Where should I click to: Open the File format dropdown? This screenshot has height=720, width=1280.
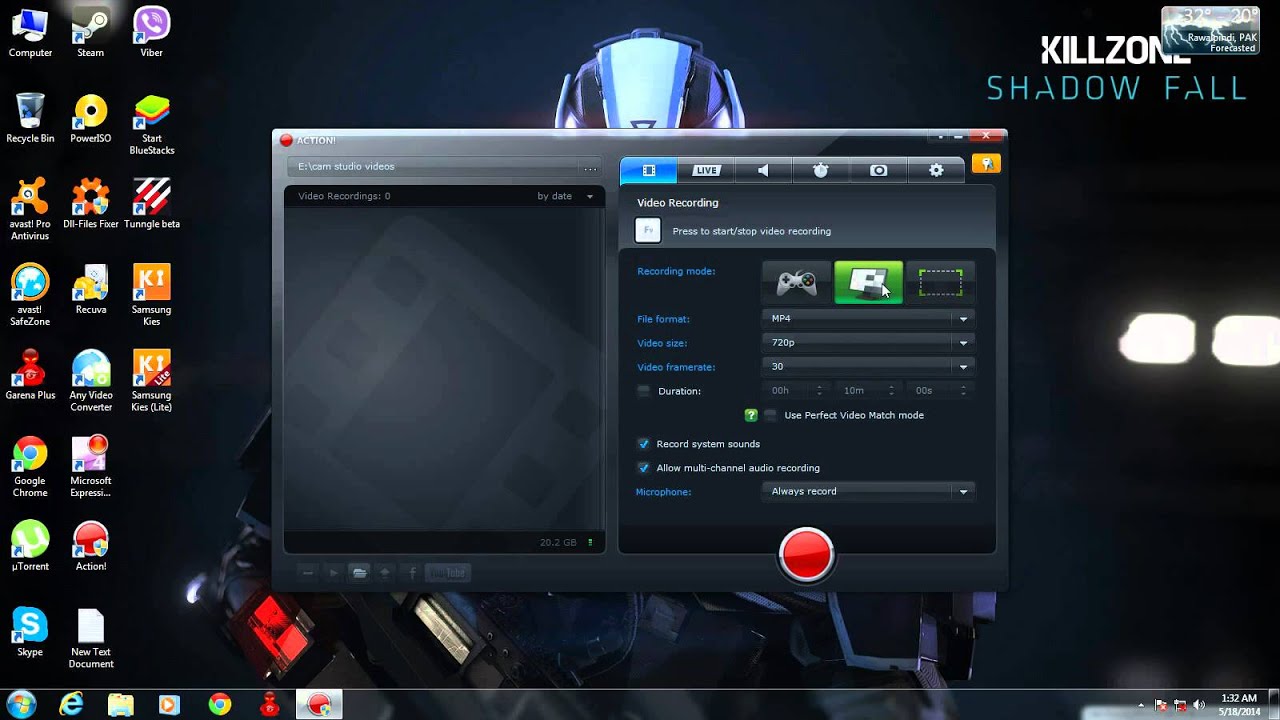(x=868, y=319)
